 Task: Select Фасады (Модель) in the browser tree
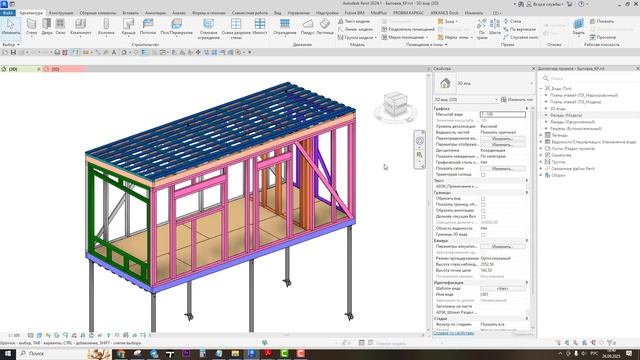click(566, 115)
